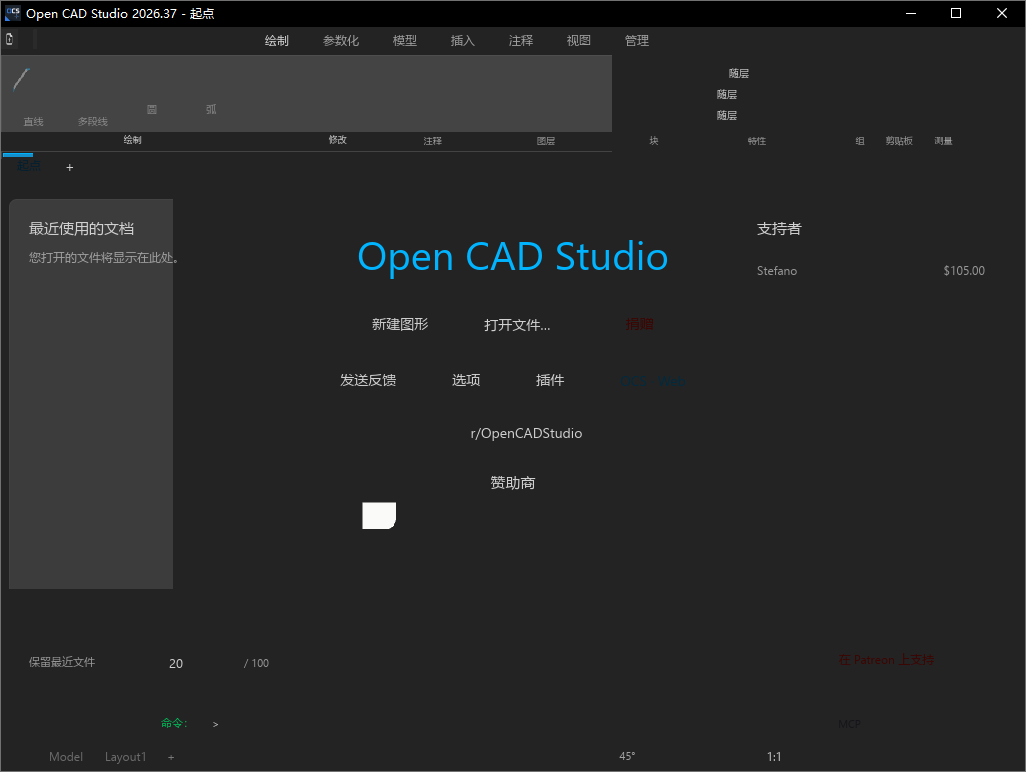Open 选项 options
The image size is (1026, 772).
[x=466, y=380]
